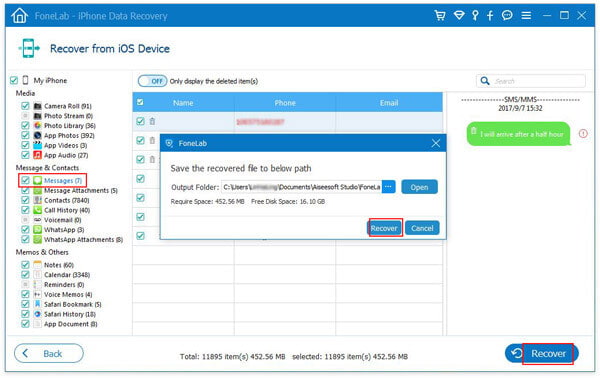The height and width of the screenshot is (378, 600).
Task: Click the Camera Roll icon
Action: click(x=38, y=106)
